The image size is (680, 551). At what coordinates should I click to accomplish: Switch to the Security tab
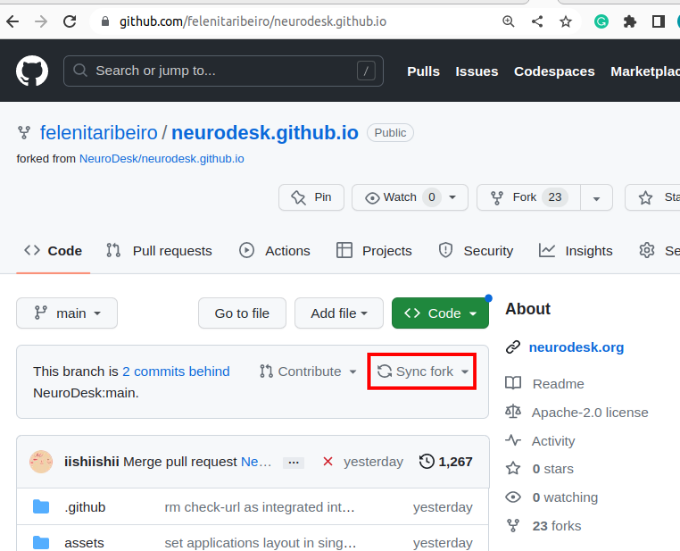(475, 251)
